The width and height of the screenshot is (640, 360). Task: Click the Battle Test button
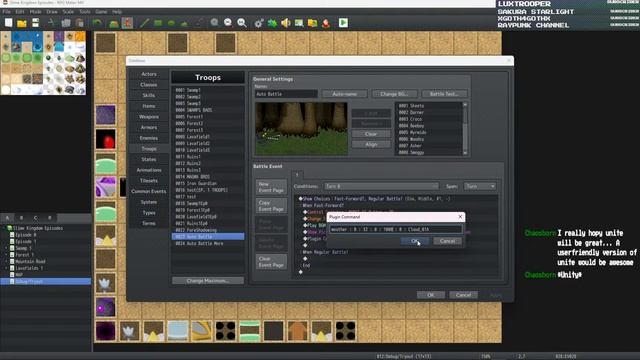click(444, 94)
